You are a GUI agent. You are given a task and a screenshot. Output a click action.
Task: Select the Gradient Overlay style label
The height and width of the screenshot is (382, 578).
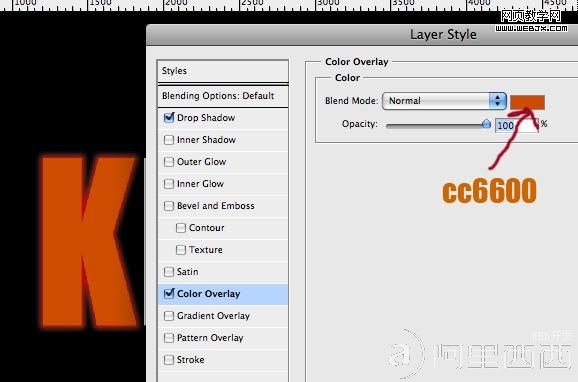point(213,316)
